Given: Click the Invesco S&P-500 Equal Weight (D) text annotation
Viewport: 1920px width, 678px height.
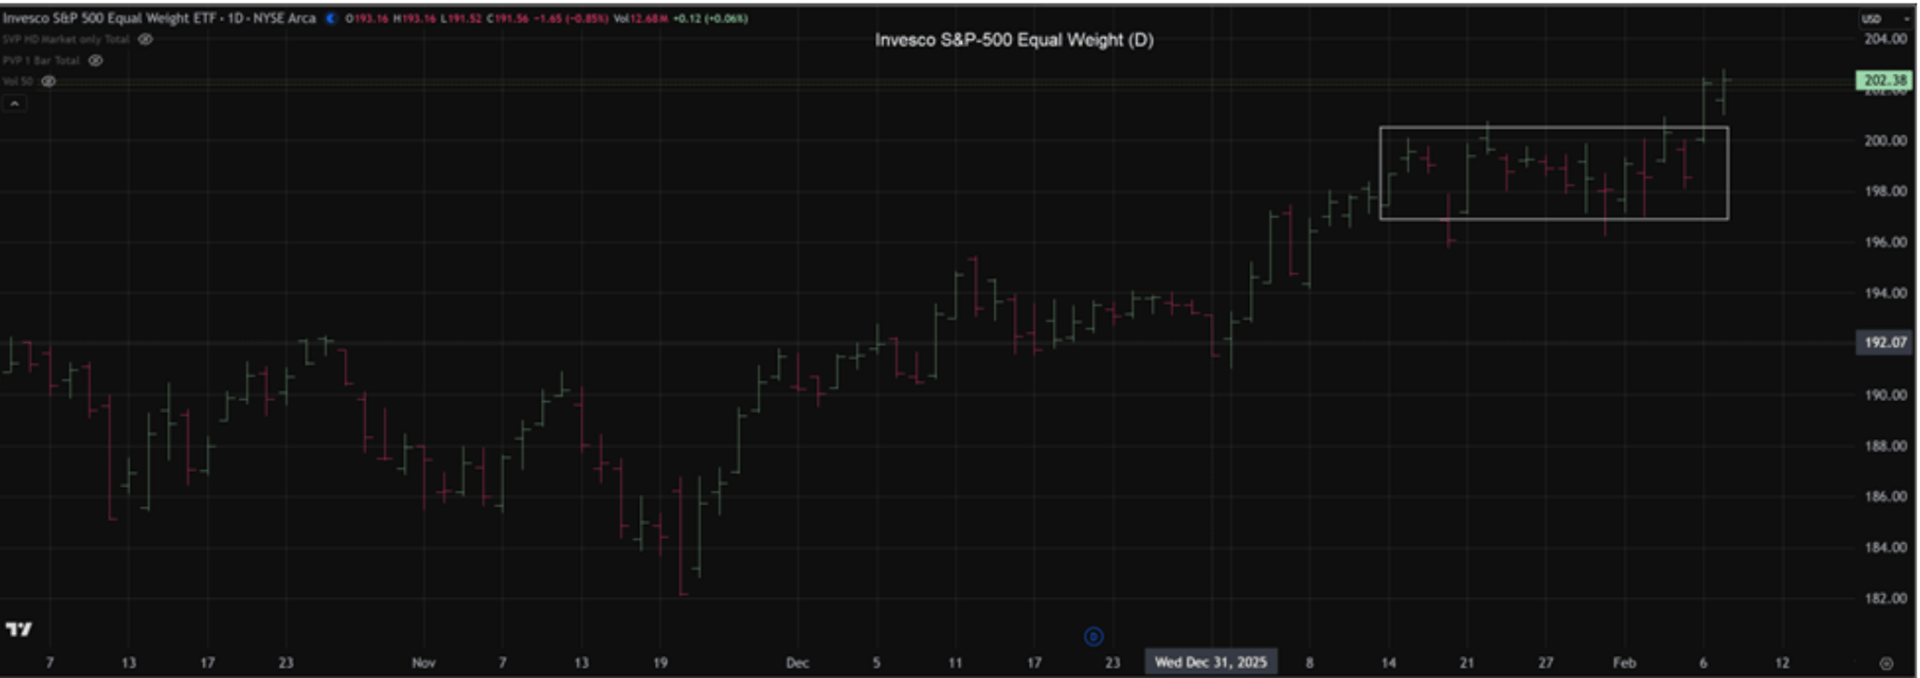Looking at the screenshot, I should click(1013, 40).
